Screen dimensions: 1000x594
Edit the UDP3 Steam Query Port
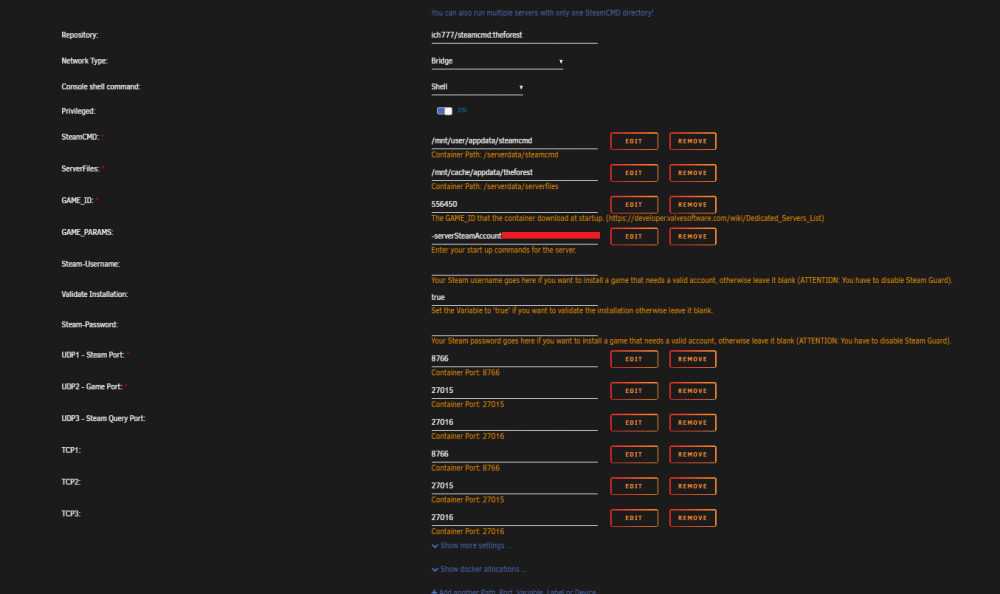(634, 423)
